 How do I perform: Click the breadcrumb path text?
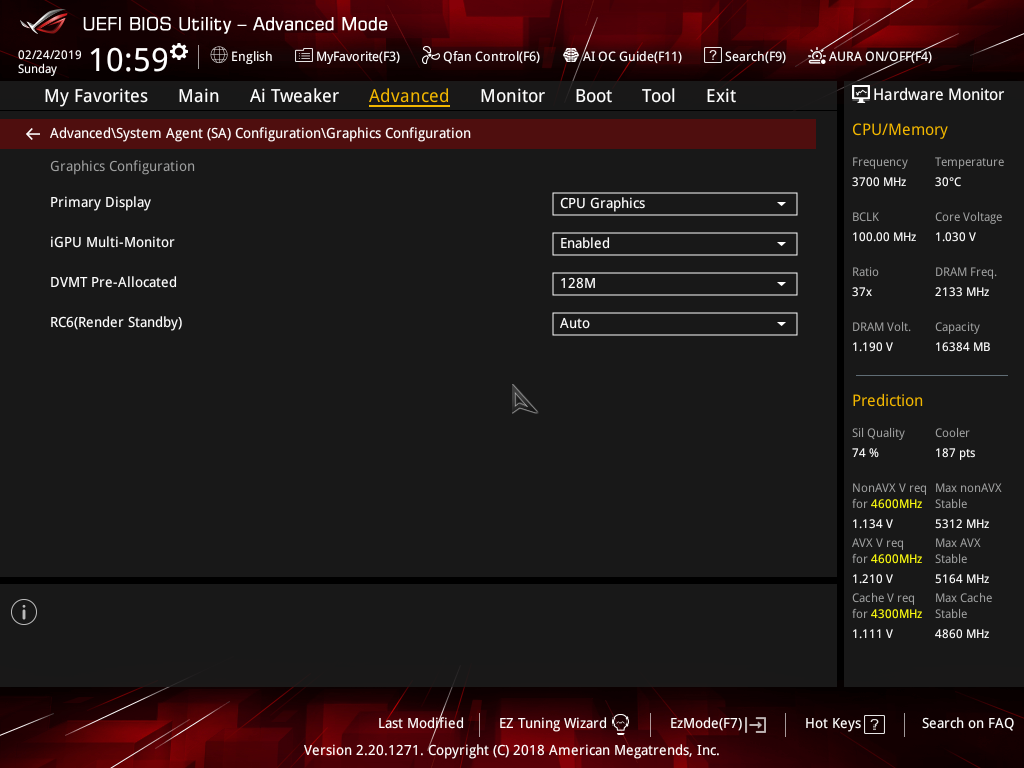click(260, 133)
